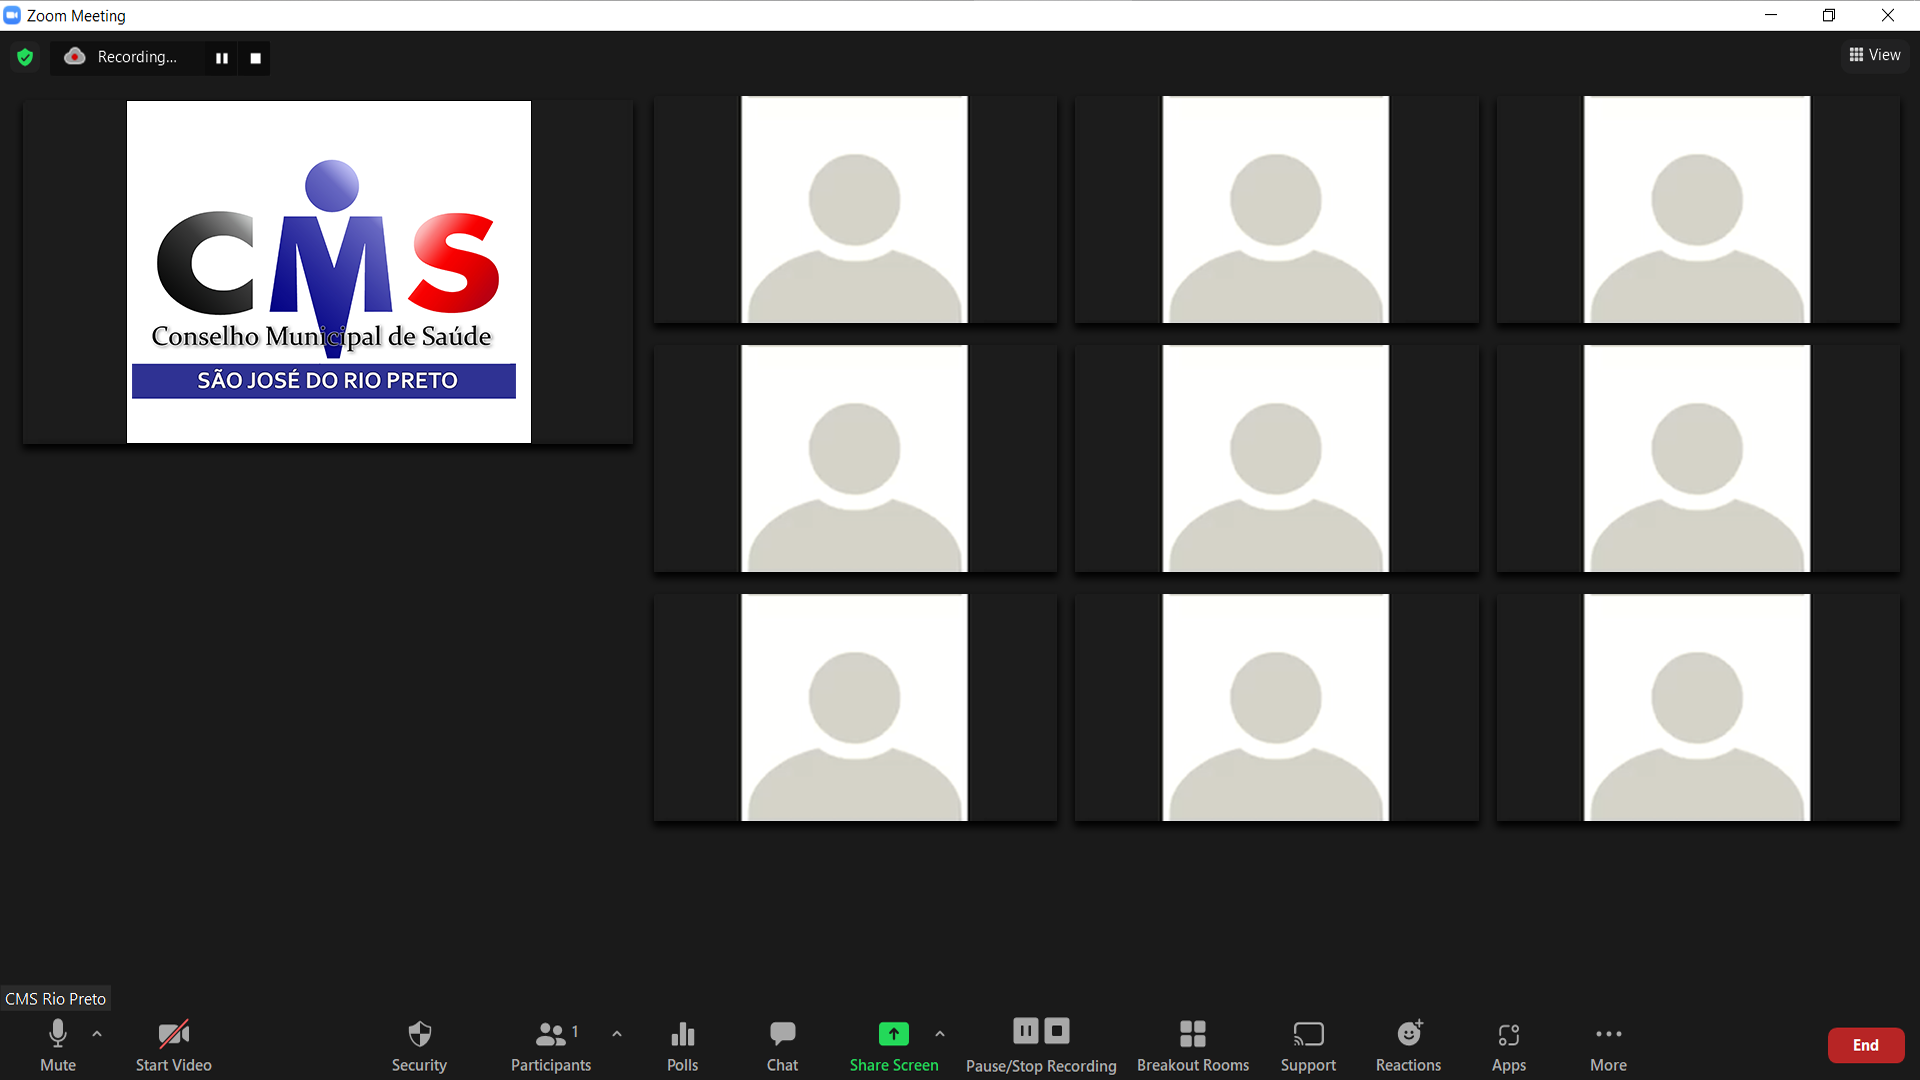Viewport: 1920px width, 1080px height.
Task: Open the Support option
Action: (1308, 1045)
